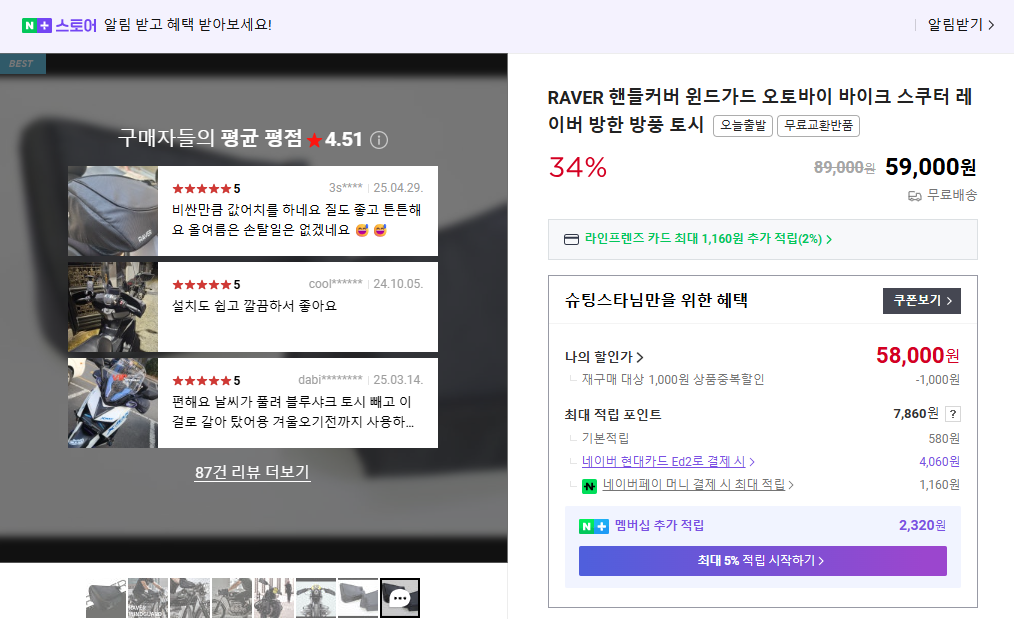
Task: Click the 4,060원 card reward amount
Action: tap(940, 462)
